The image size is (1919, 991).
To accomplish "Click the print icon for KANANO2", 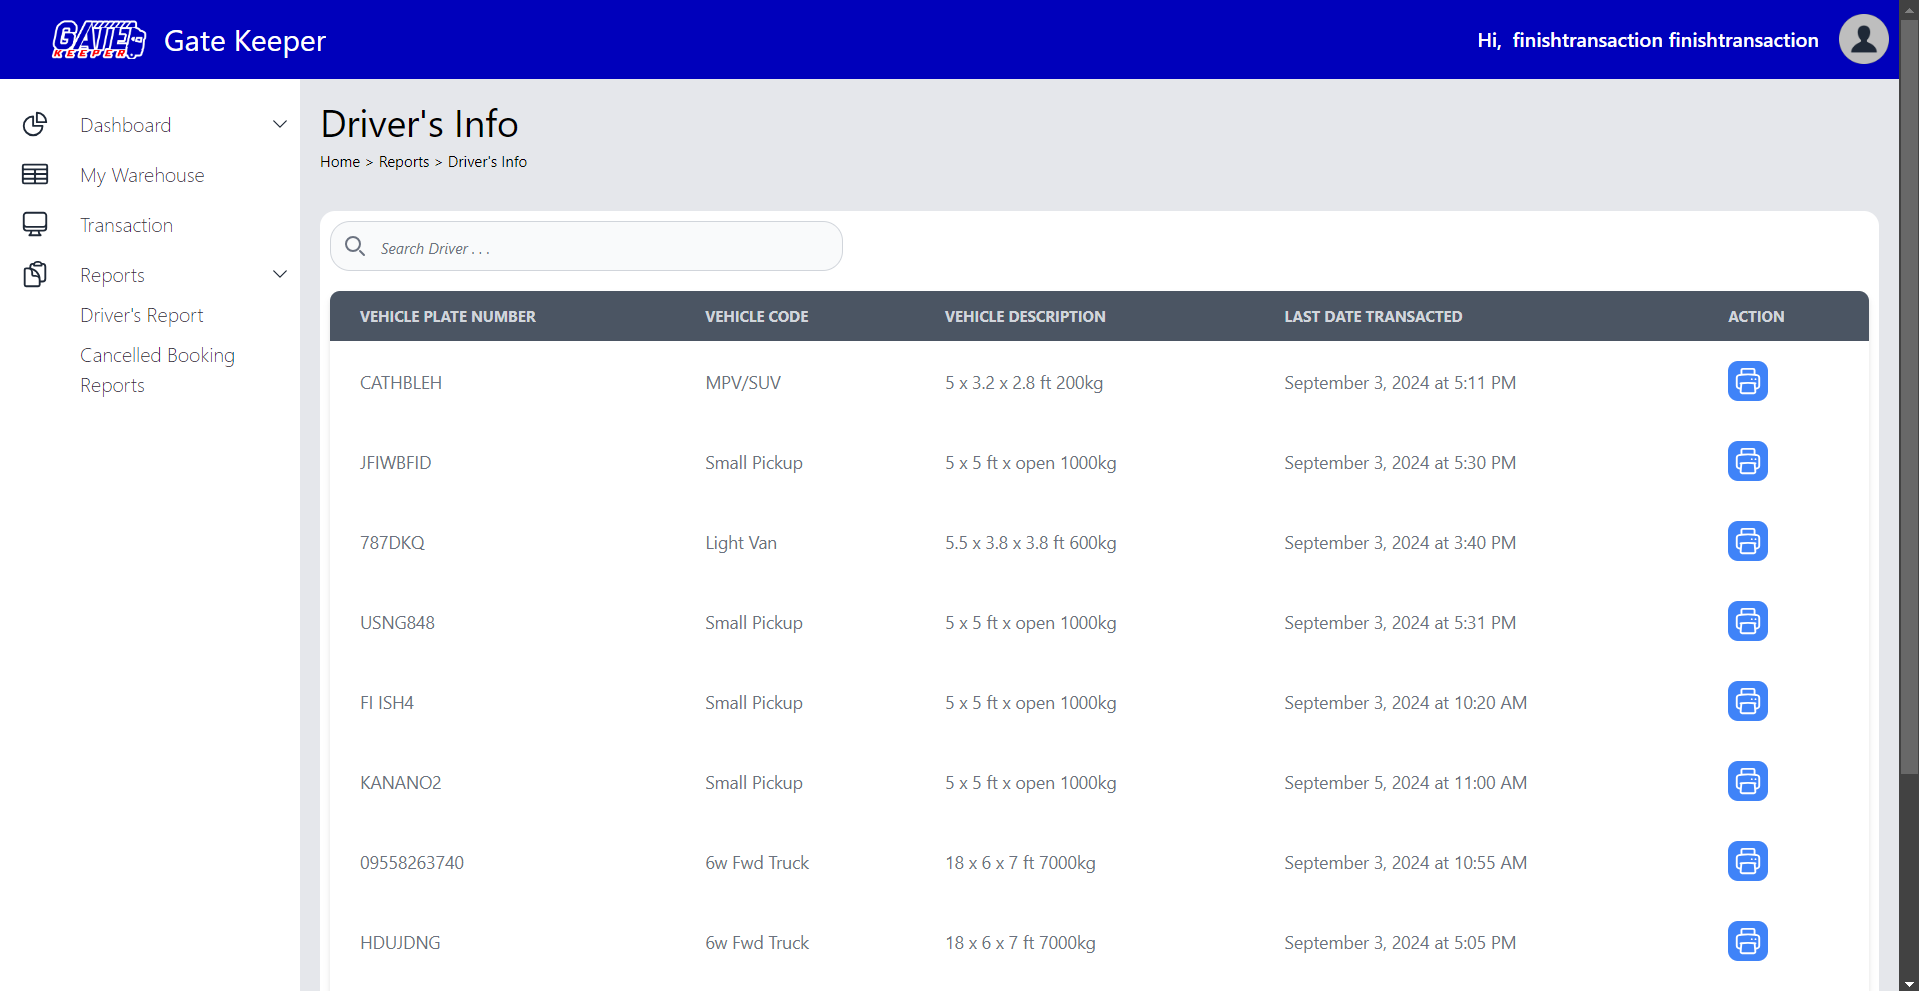I will [x=1747, y=781].
